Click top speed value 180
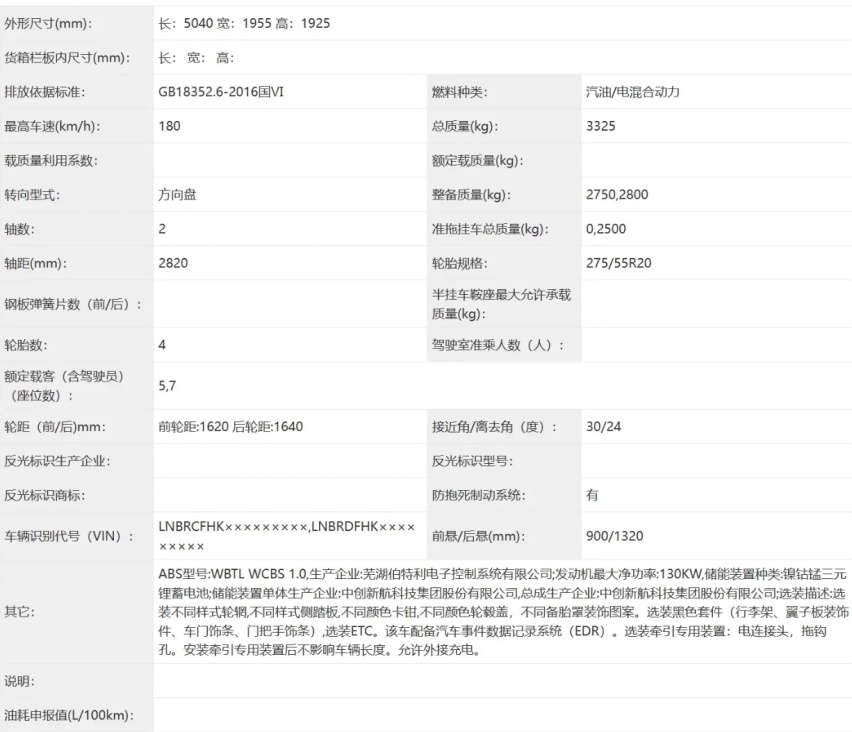This screenshot has height=732, width=852. (170, 126)
